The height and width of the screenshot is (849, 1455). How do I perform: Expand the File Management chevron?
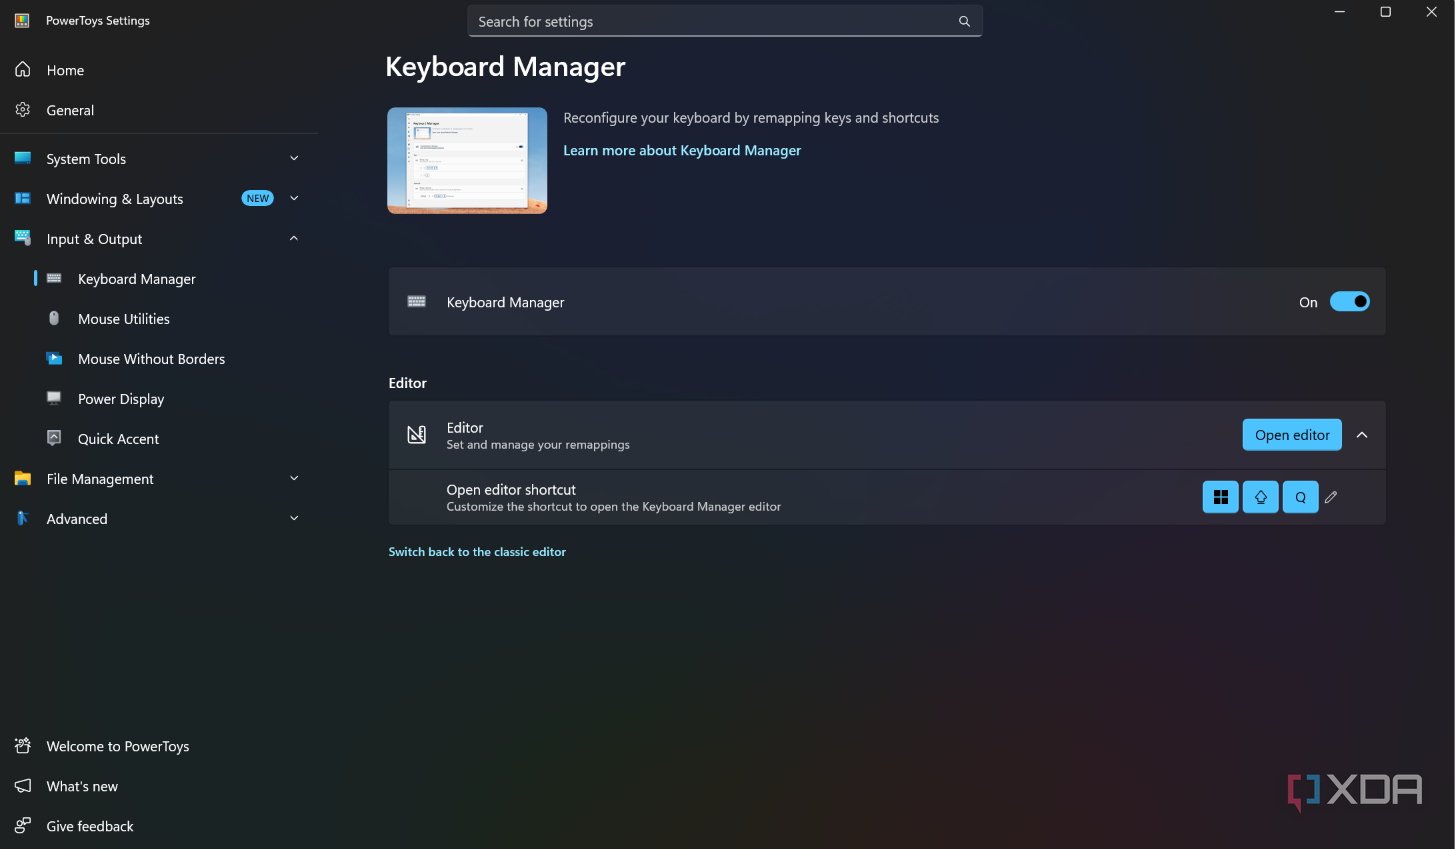click(x=294, y=478)
